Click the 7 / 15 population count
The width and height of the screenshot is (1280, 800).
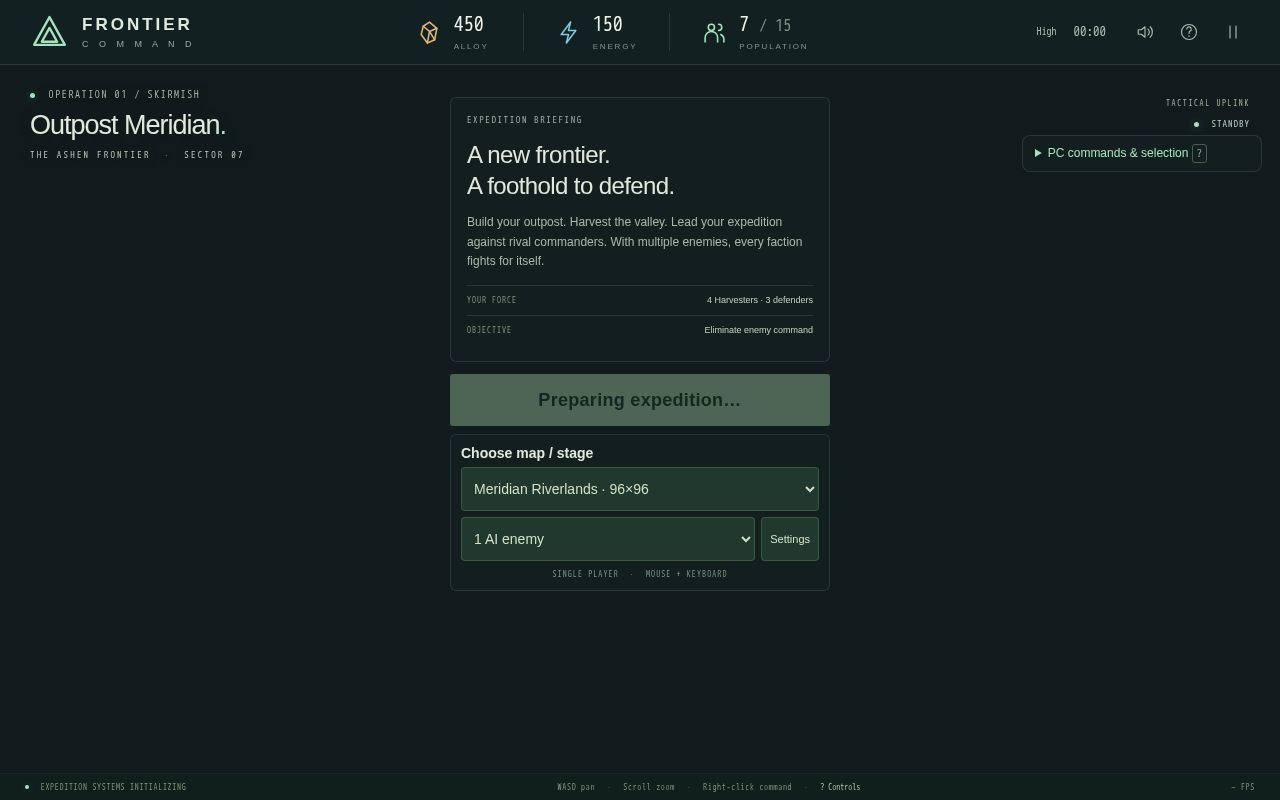tap(765, 25)
